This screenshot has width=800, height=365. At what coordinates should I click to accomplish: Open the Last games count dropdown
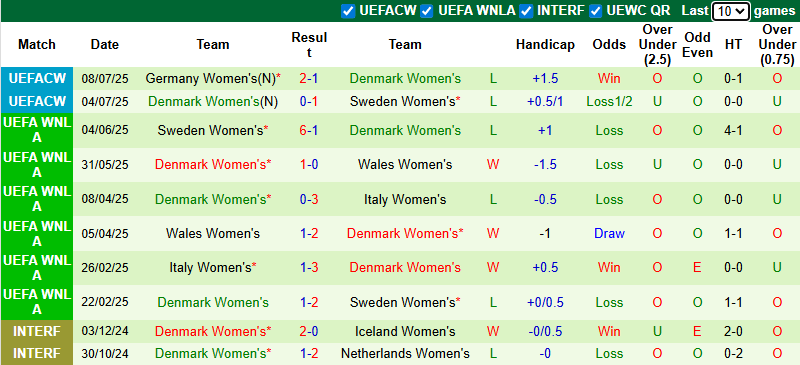click(x=731, y=11)
